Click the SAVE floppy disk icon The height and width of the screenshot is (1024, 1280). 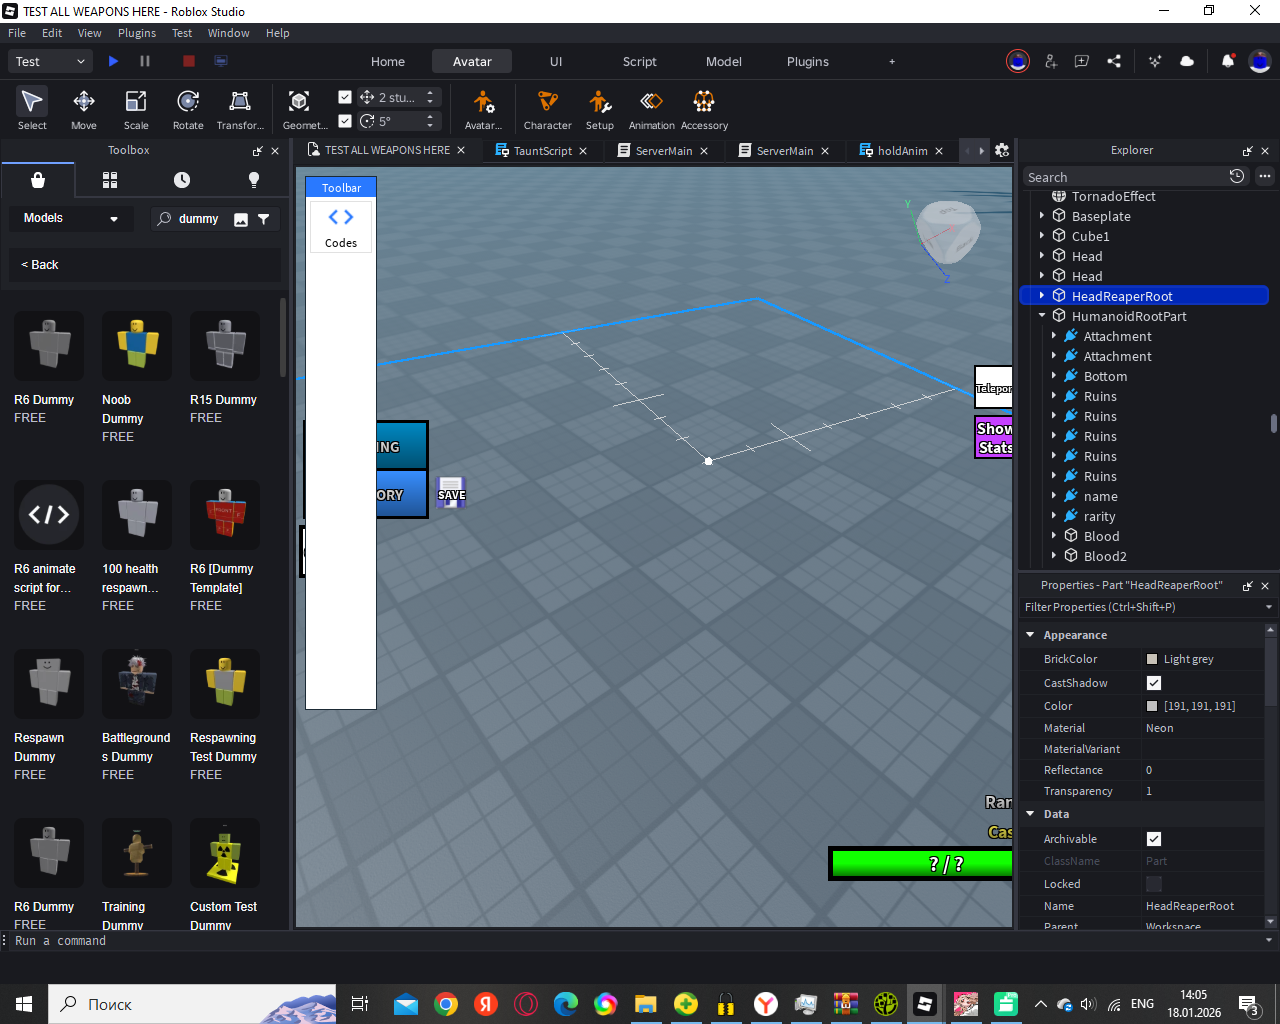click(x=451, y=491)
